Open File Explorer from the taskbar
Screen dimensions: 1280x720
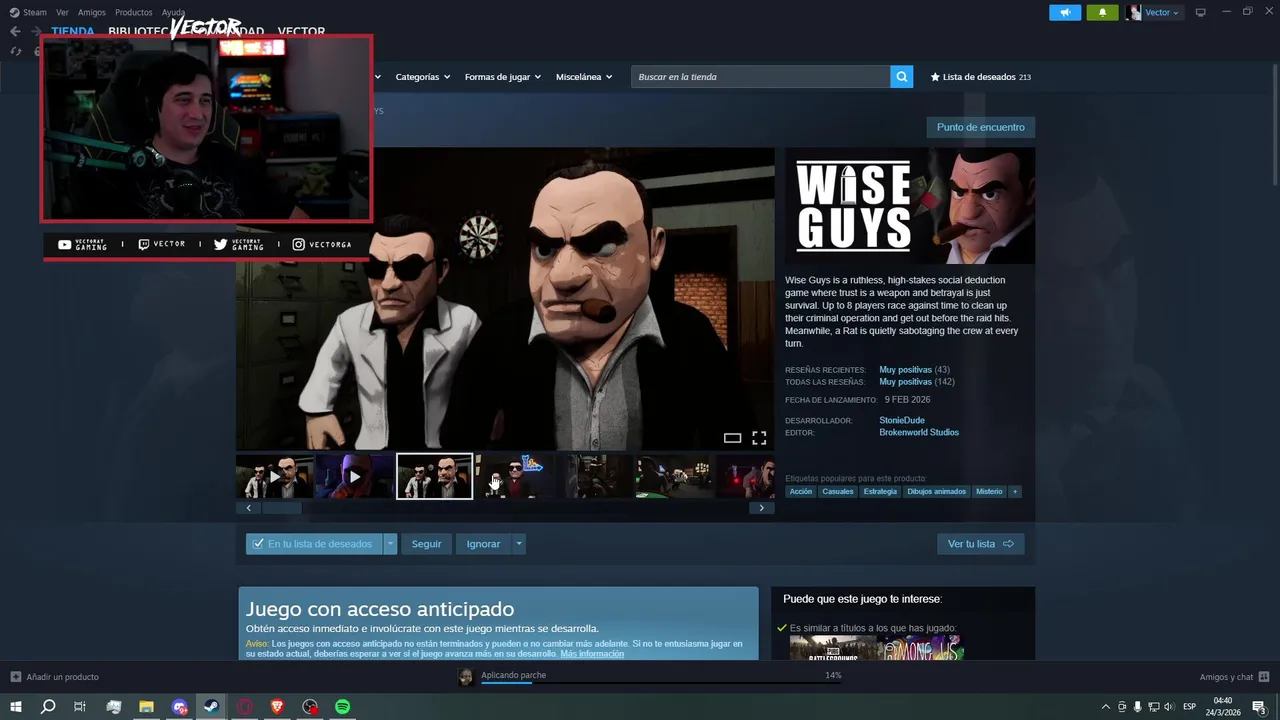[146, 707]
